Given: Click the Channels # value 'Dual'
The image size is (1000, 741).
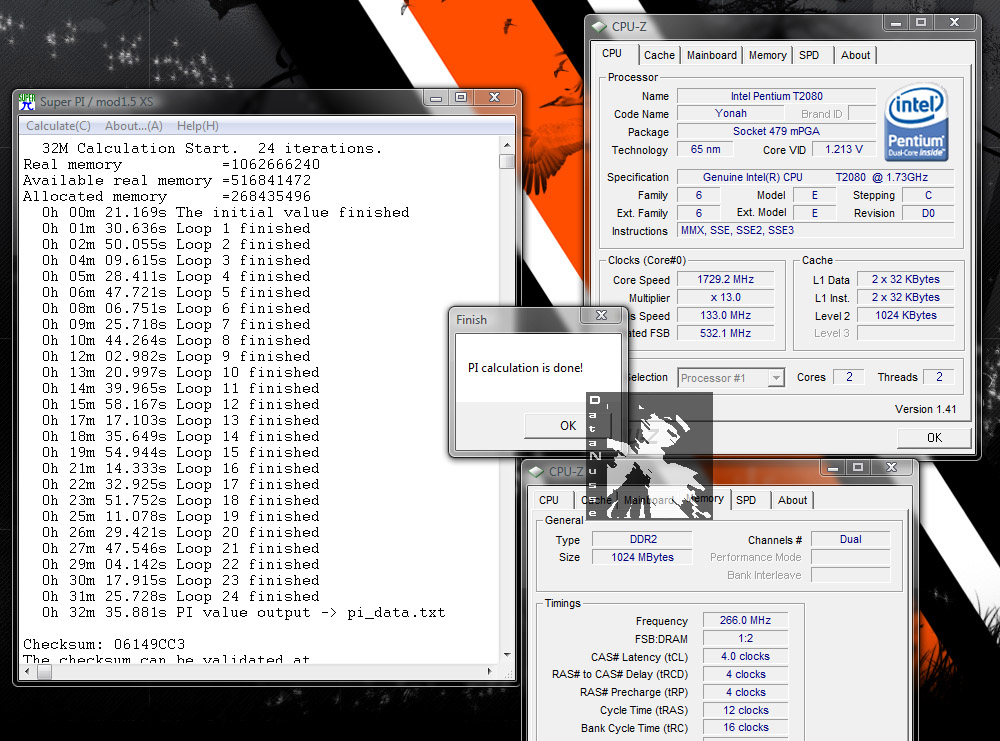Looking at the screenshot, I should point(850,539).
